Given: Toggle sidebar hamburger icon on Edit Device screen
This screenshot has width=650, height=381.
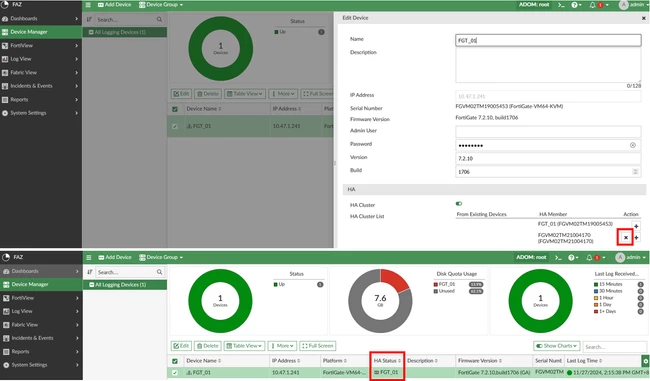Looking at the screenshot, I should [x=88, y=5].
